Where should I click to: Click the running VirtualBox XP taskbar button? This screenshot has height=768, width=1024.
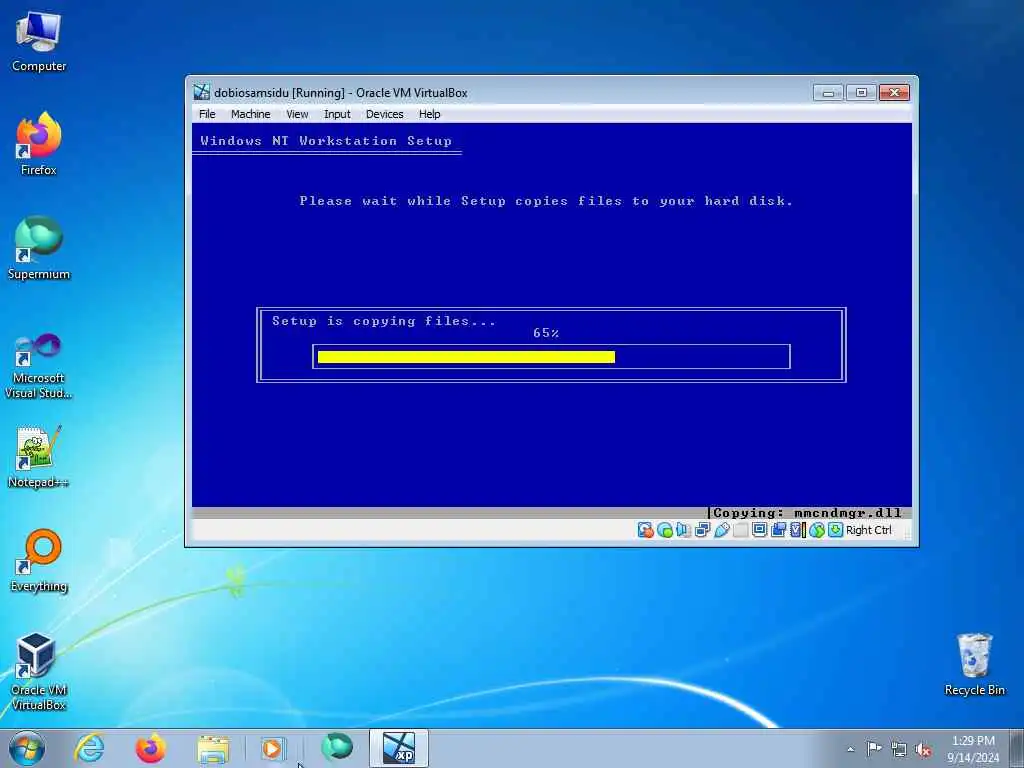click(x=399, y=748)
